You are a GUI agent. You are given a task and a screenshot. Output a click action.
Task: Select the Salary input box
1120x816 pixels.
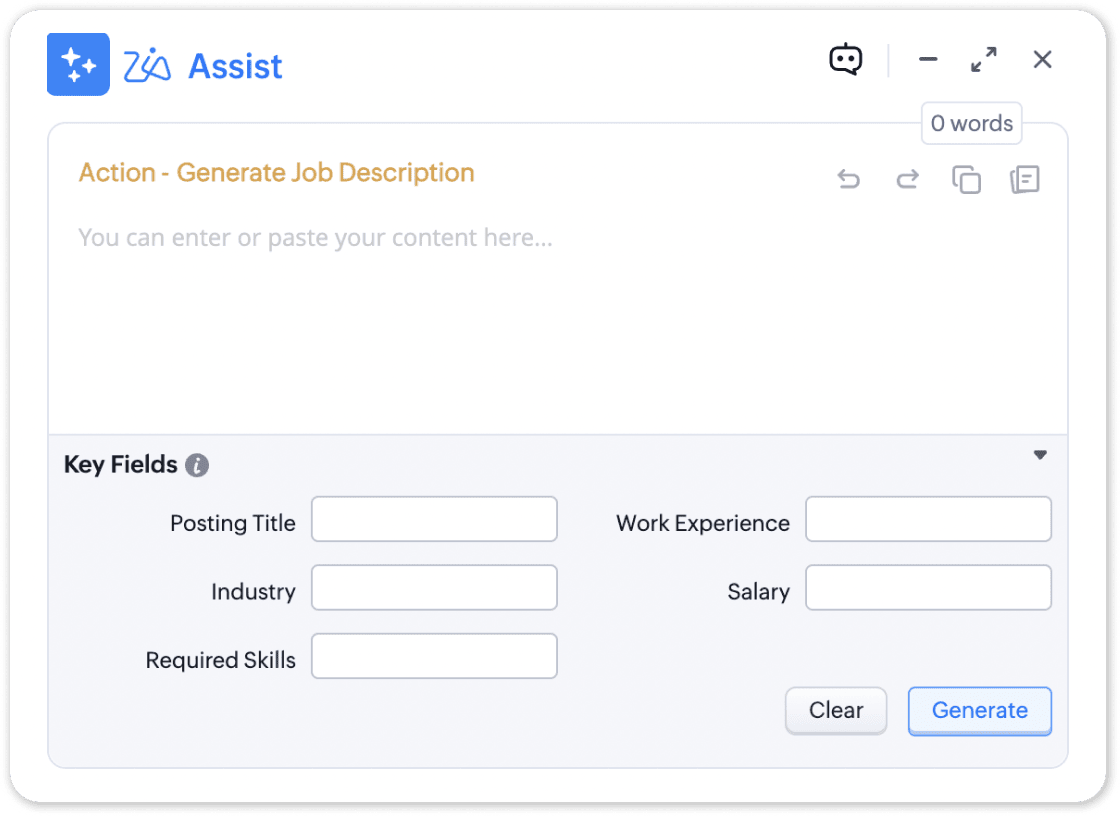928,587
